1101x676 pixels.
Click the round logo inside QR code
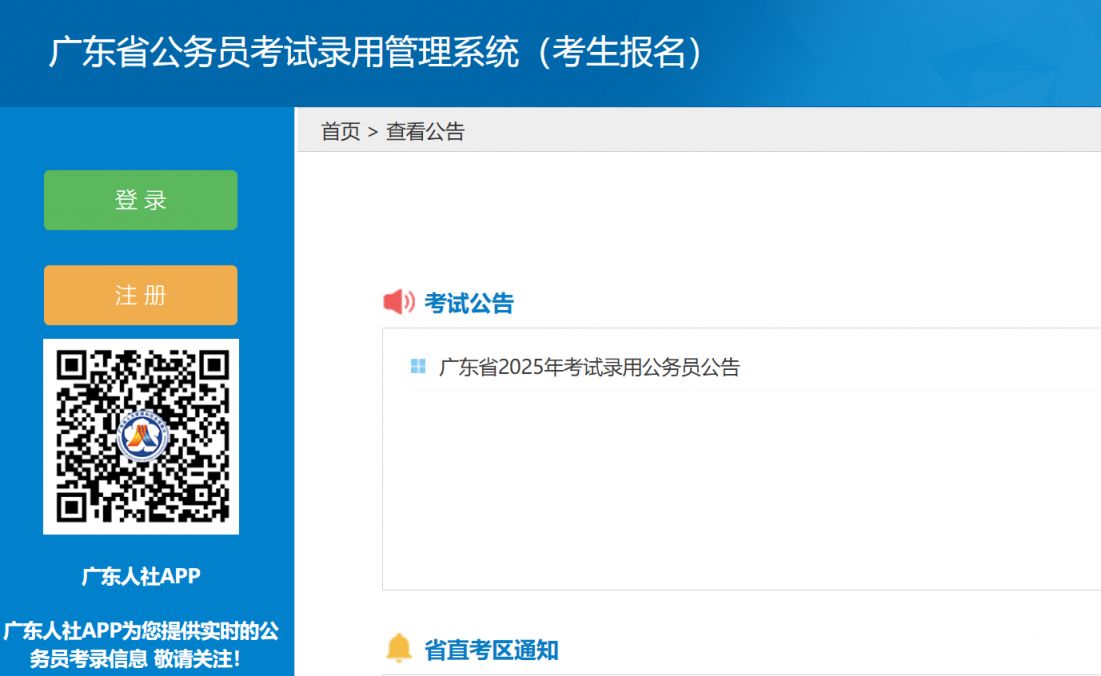[x=142, y=436]
